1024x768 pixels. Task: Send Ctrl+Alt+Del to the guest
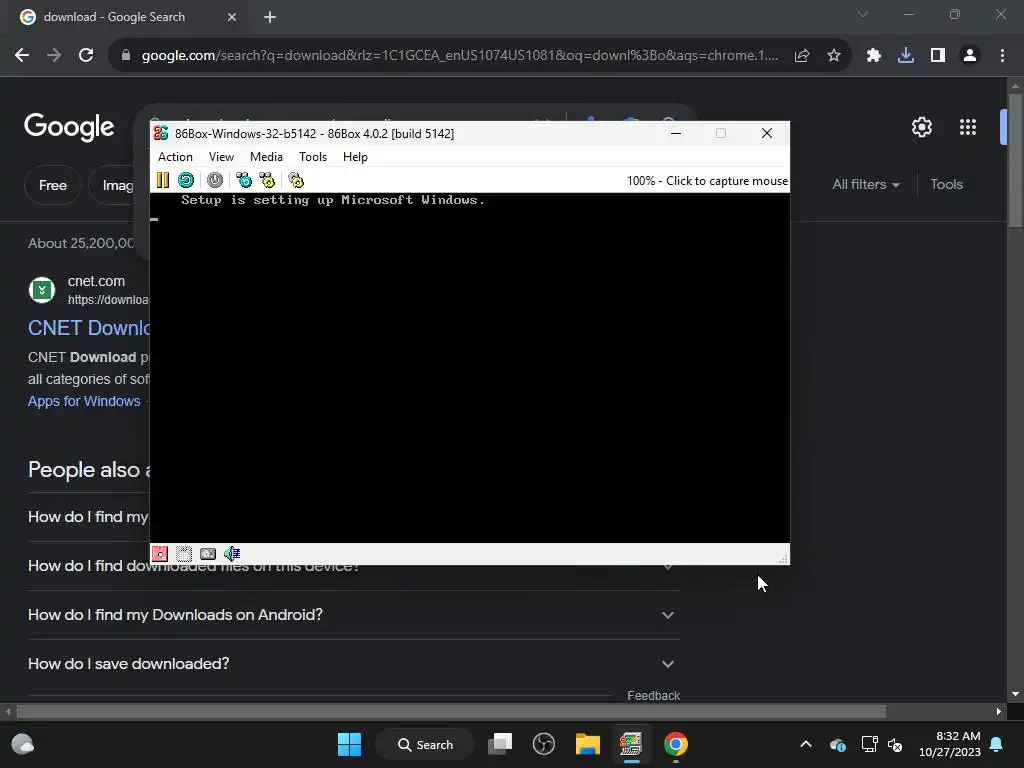(x=244, y=180)
